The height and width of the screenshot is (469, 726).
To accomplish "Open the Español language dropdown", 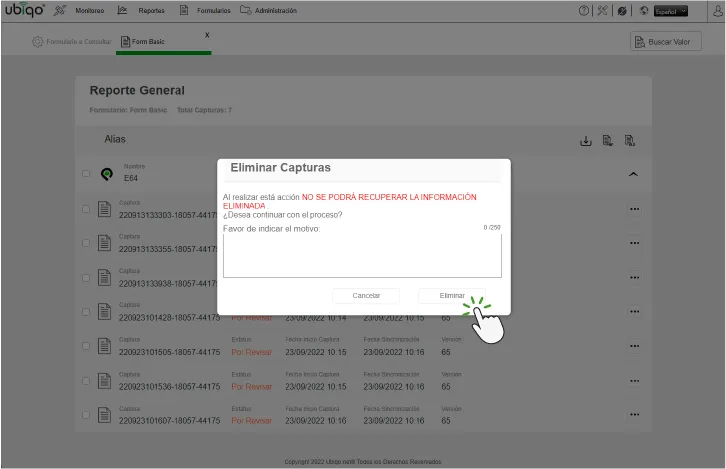I will (670, 11).
